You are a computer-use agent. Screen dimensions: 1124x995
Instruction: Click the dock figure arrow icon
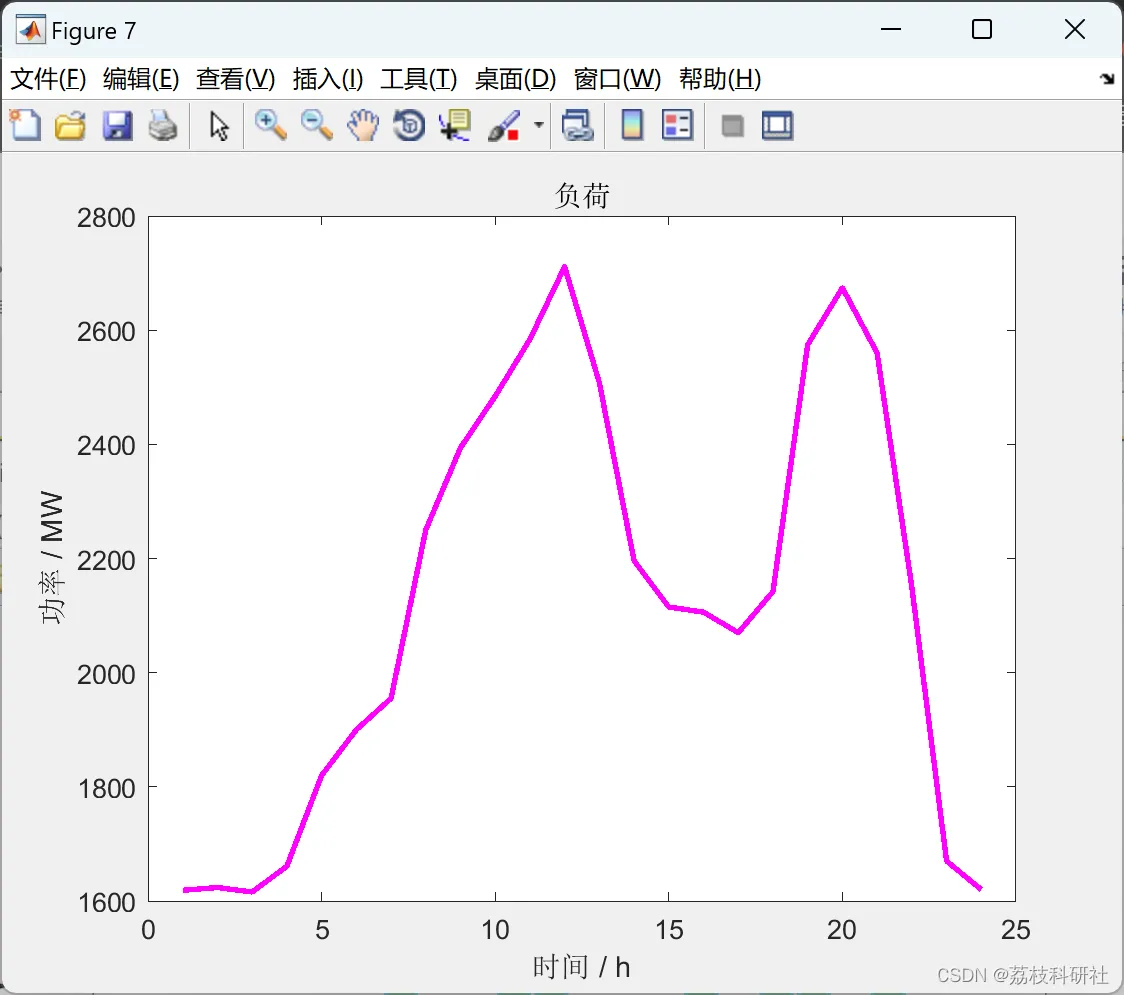[1108, 79]
